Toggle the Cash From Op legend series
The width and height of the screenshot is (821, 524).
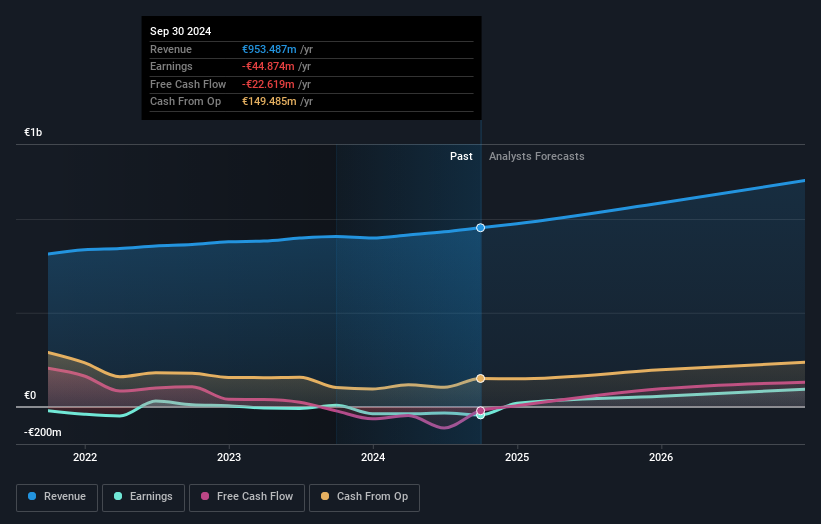point(364,497)
